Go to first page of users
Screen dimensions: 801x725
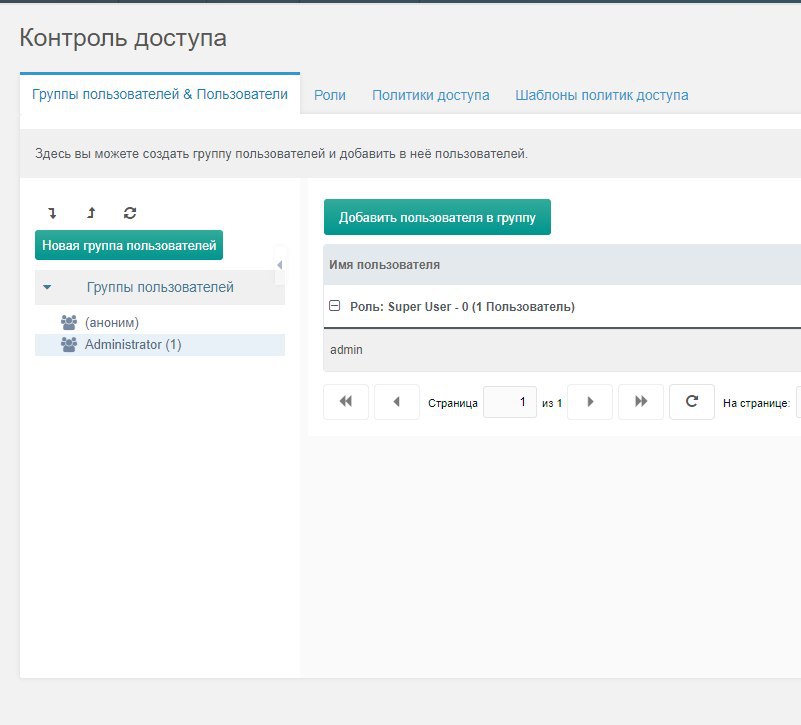coord(346,402)
